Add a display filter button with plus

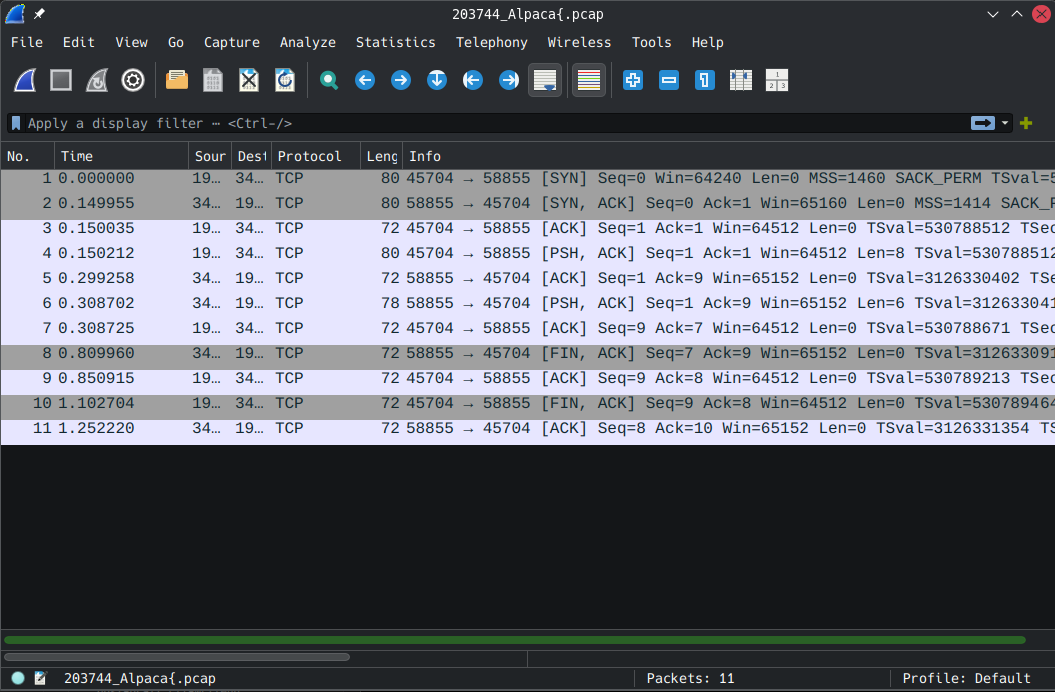point(1026,123)
